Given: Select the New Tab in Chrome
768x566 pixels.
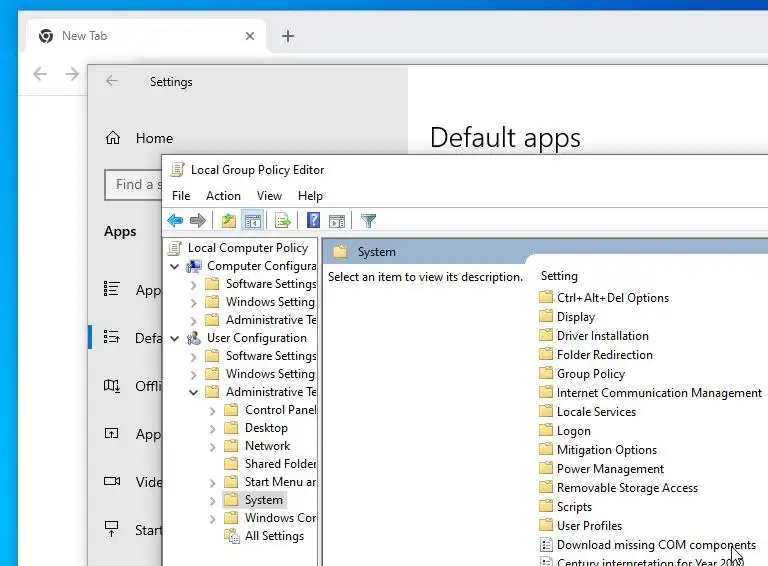Looking at the screenshot, I should coord(146,36).
